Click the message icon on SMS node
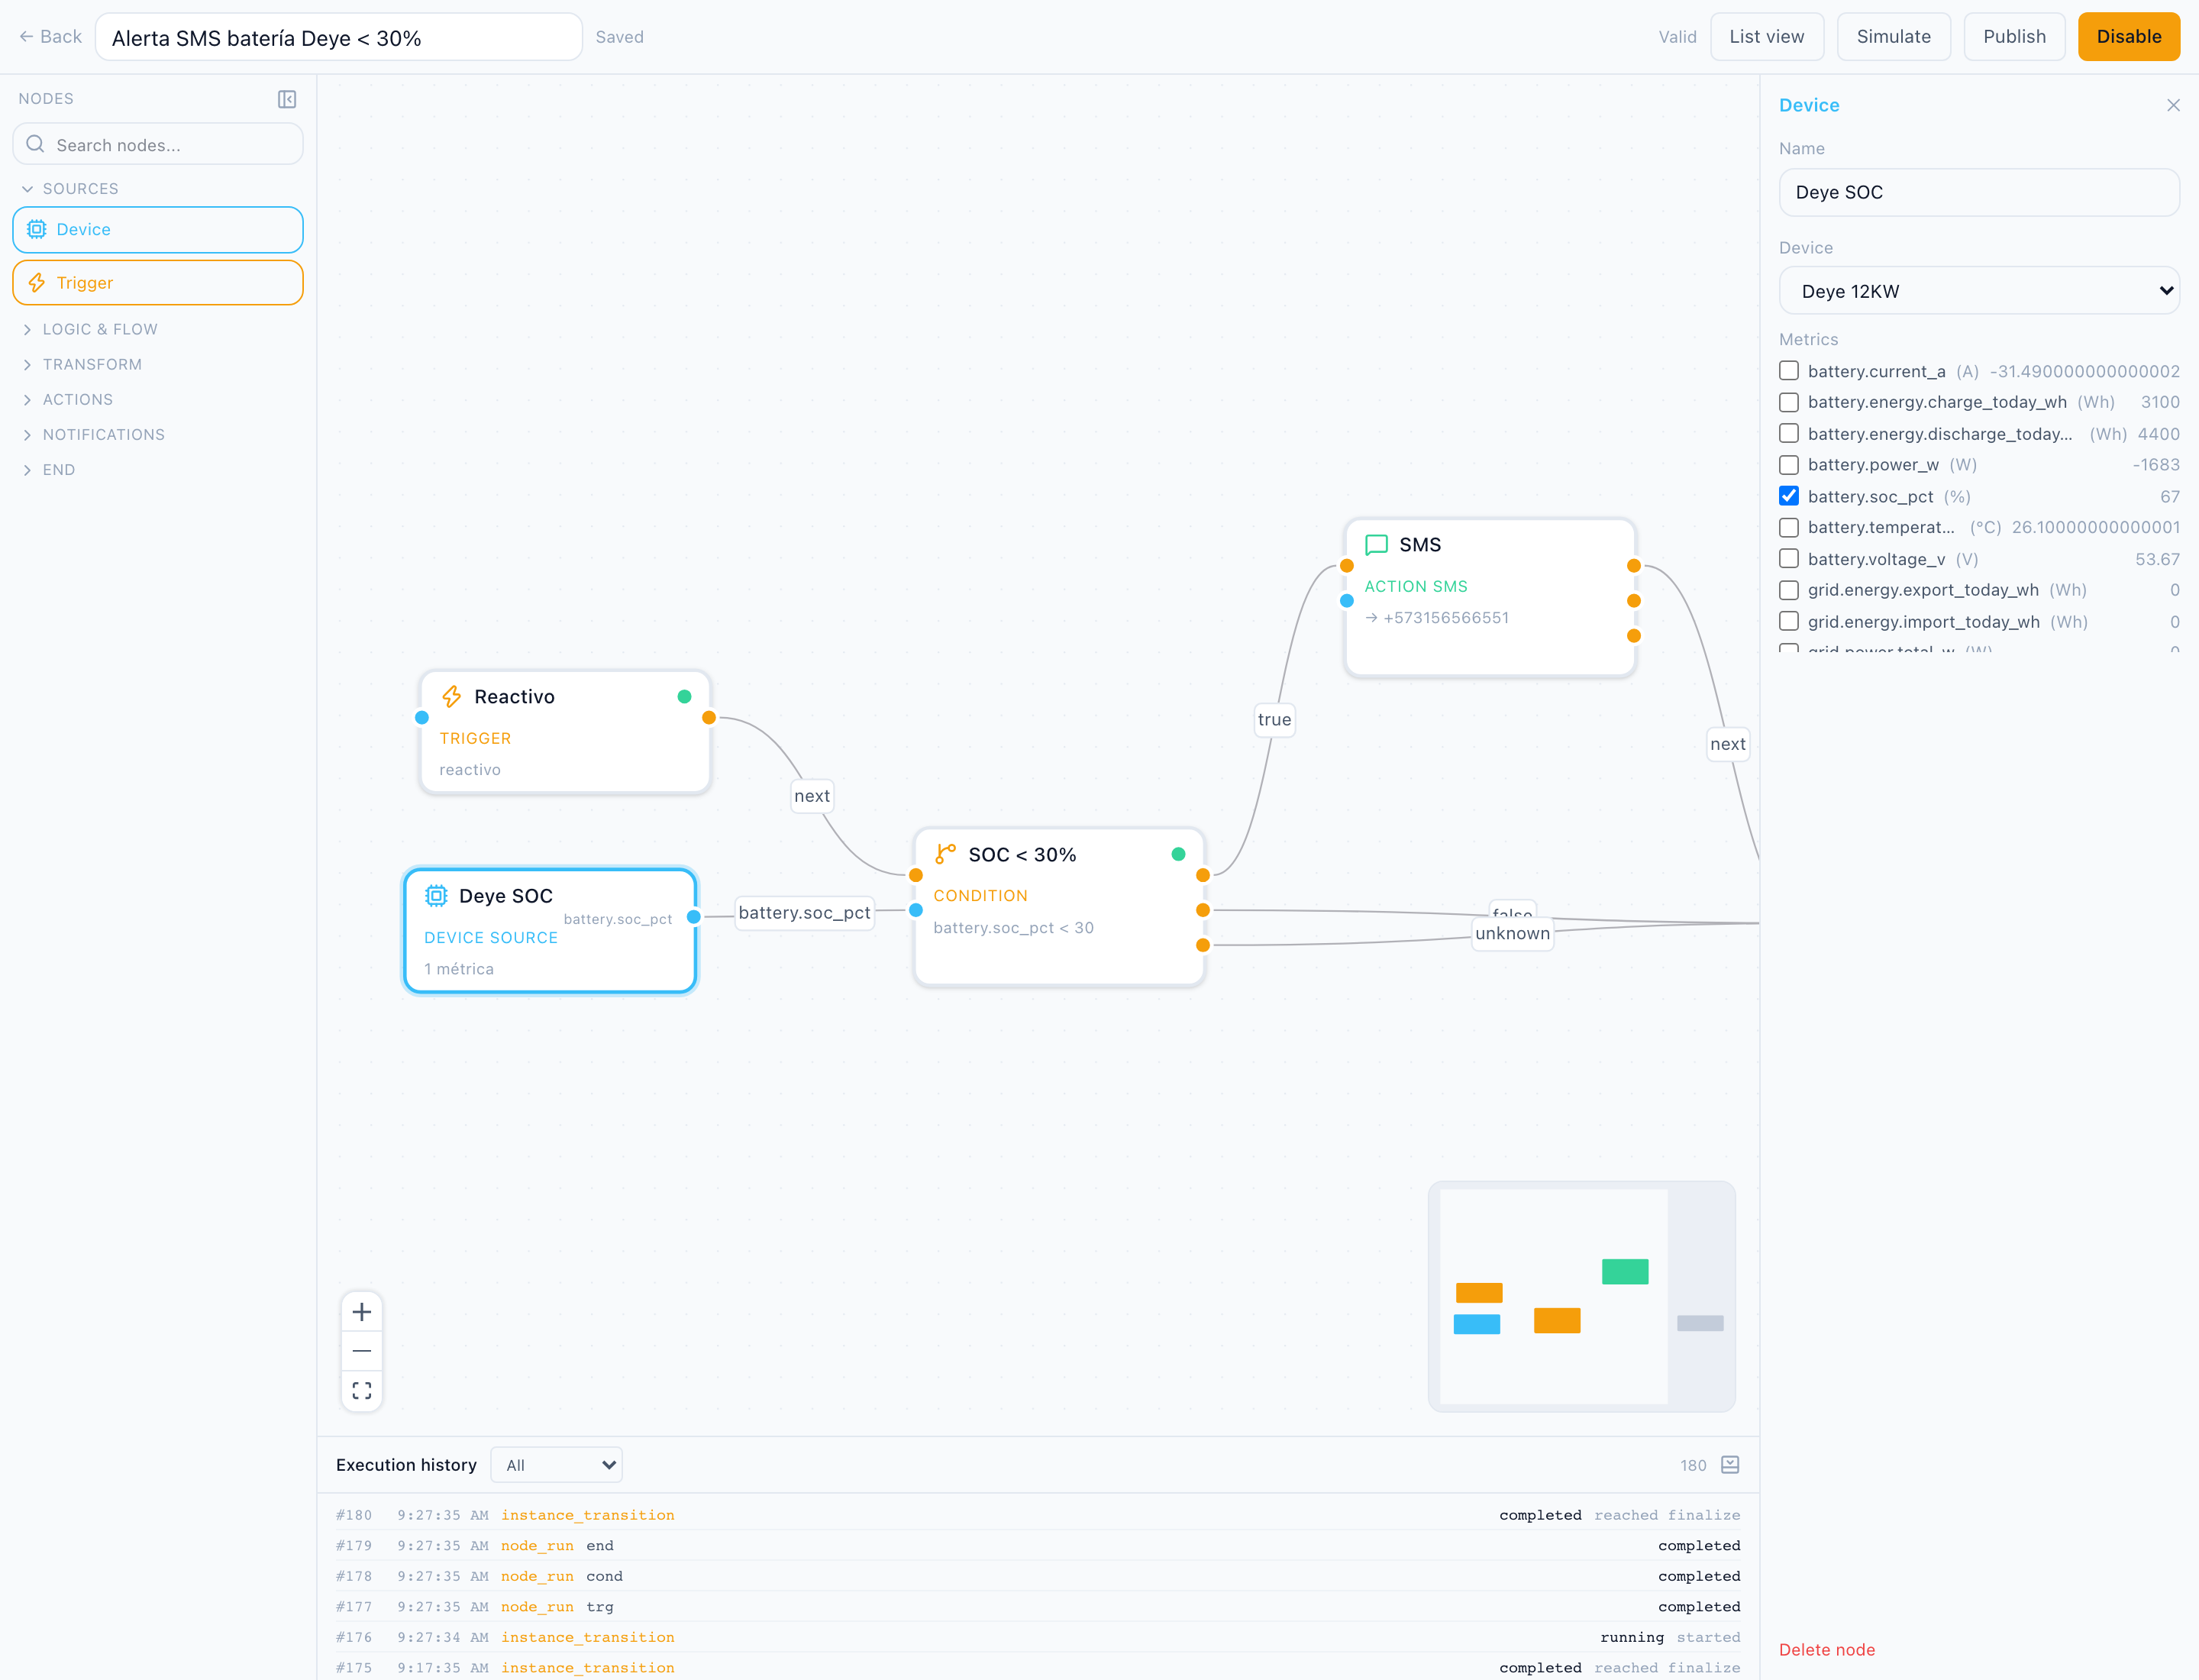 tap(1377, 545)
